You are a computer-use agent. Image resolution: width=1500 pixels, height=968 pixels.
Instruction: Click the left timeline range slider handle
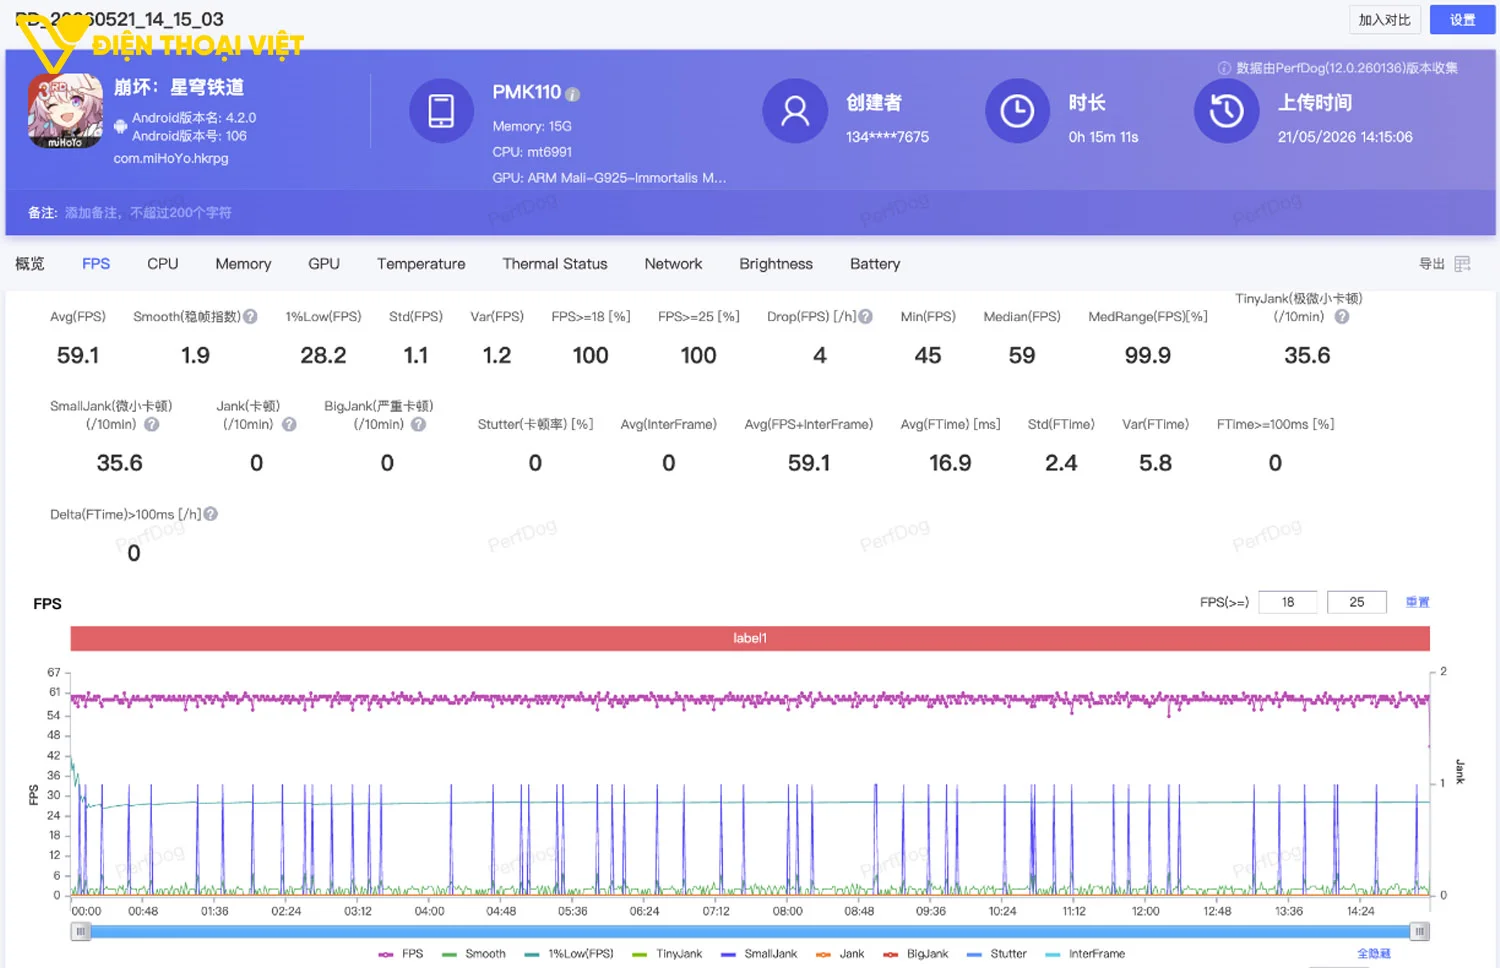tap(81, 931)
